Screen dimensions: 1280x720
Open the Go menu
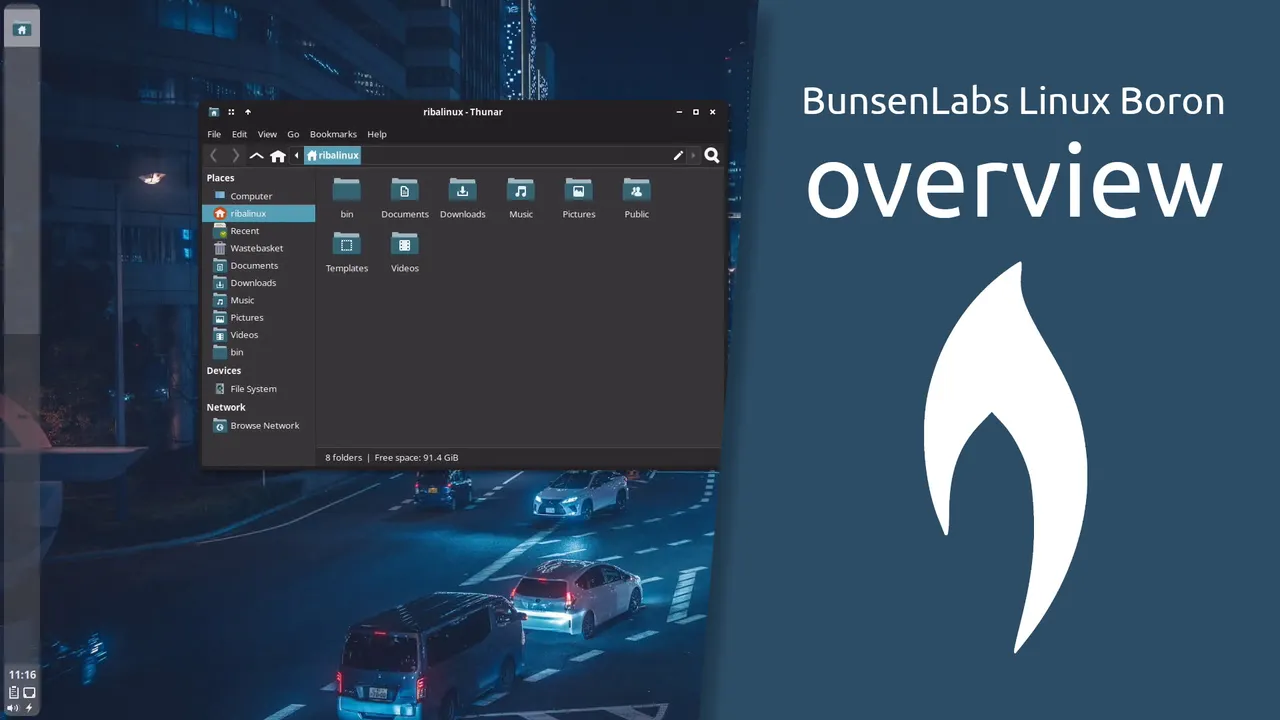click(293, 134)
